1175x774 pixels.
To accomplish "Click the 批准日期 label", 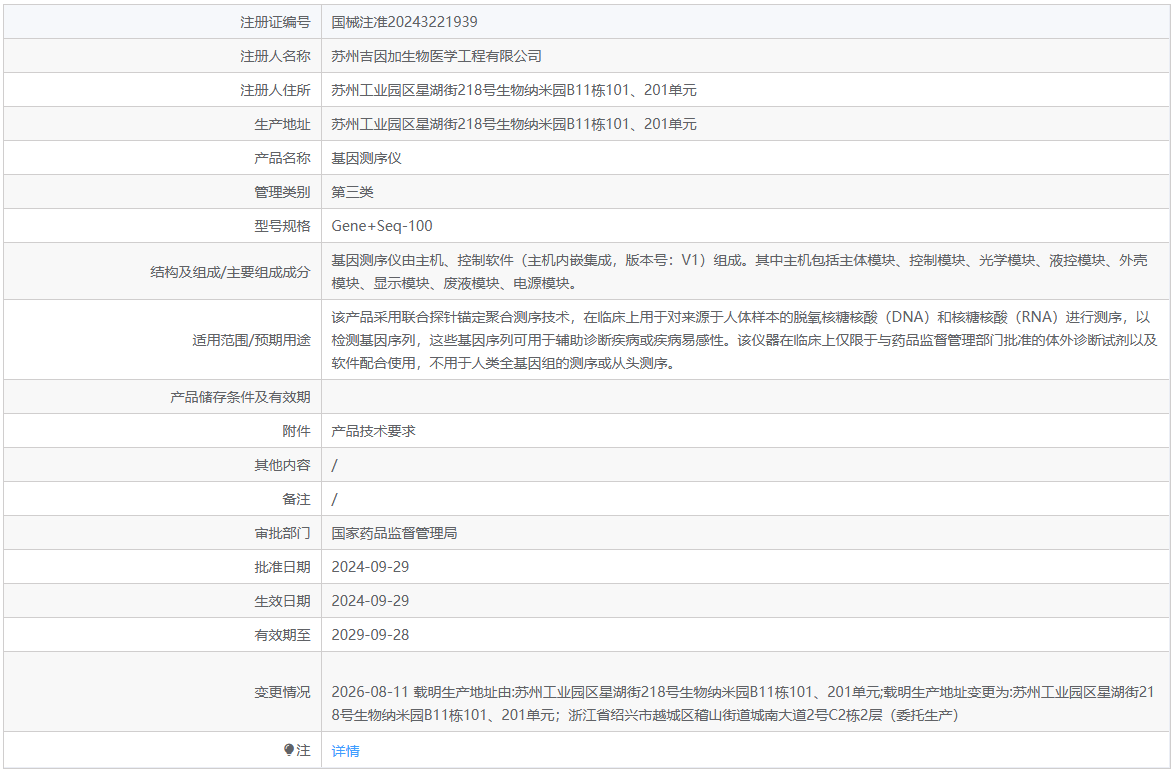I will (283, 567).
